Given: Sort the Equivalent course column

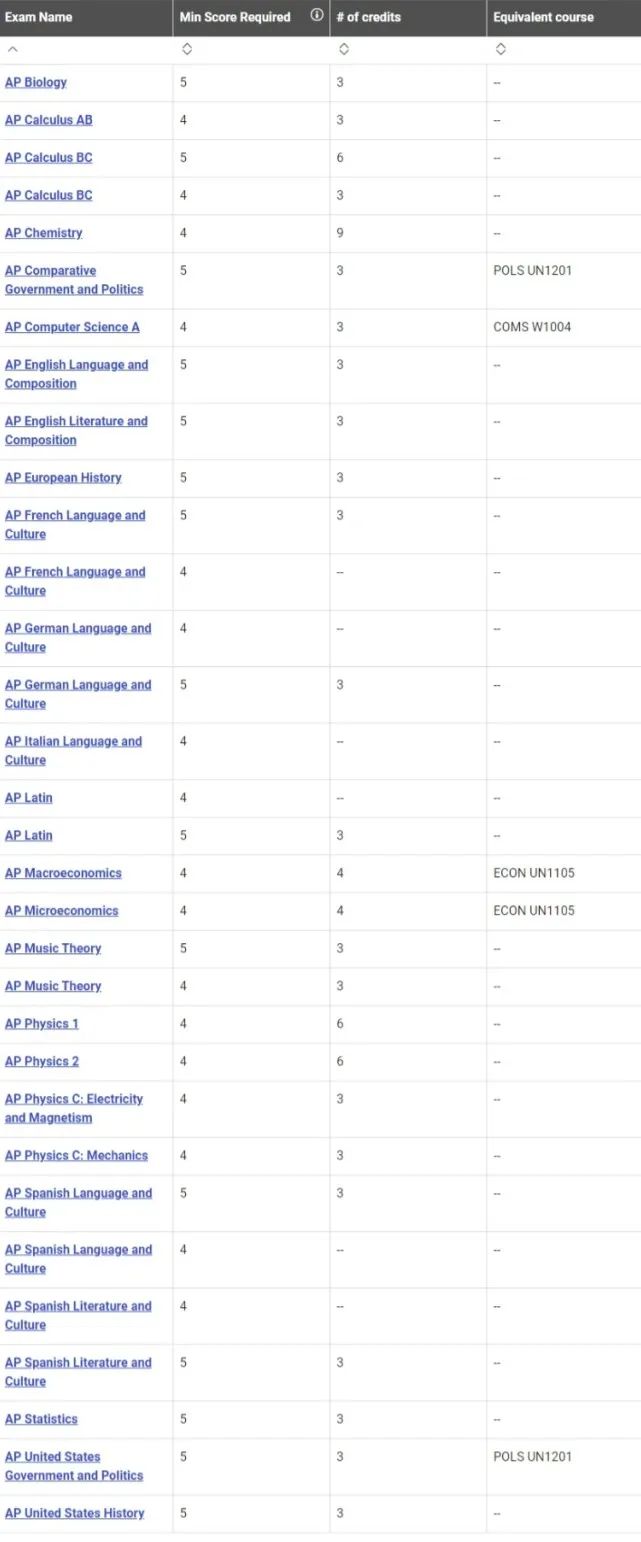Looking at the screenshot, I should [501, 49].
